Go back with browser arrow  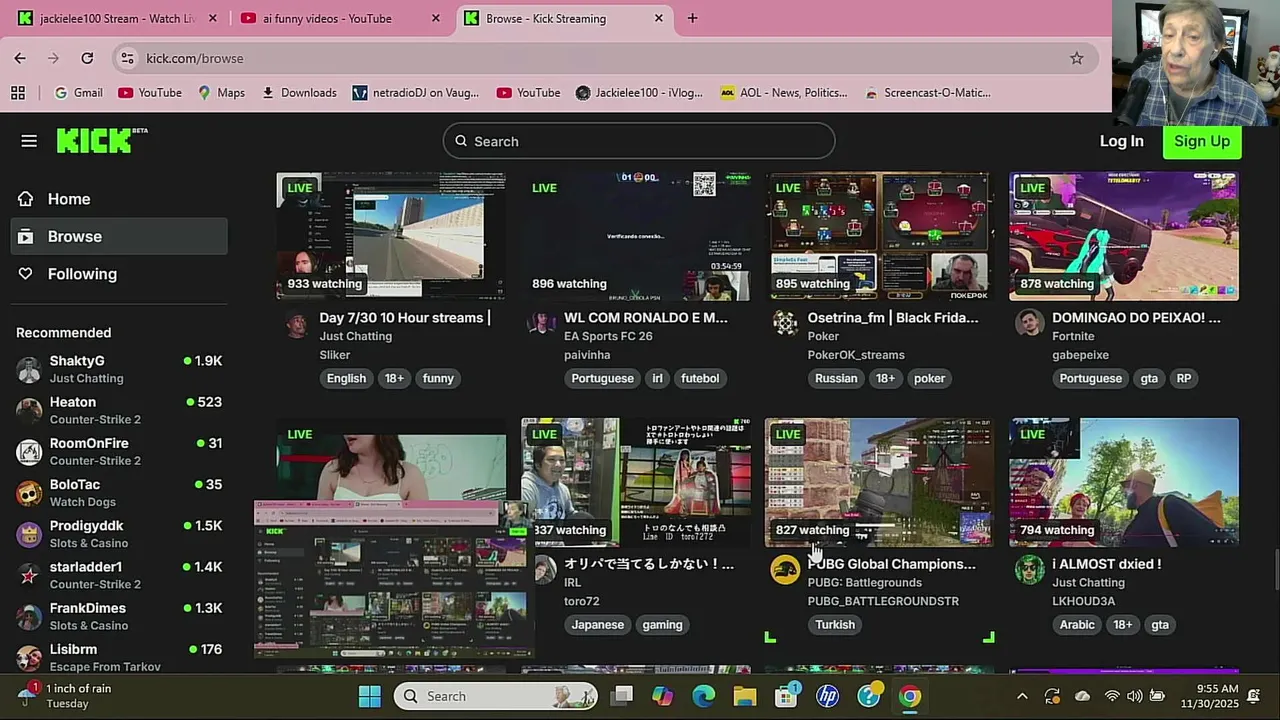(x=20, y=58)
